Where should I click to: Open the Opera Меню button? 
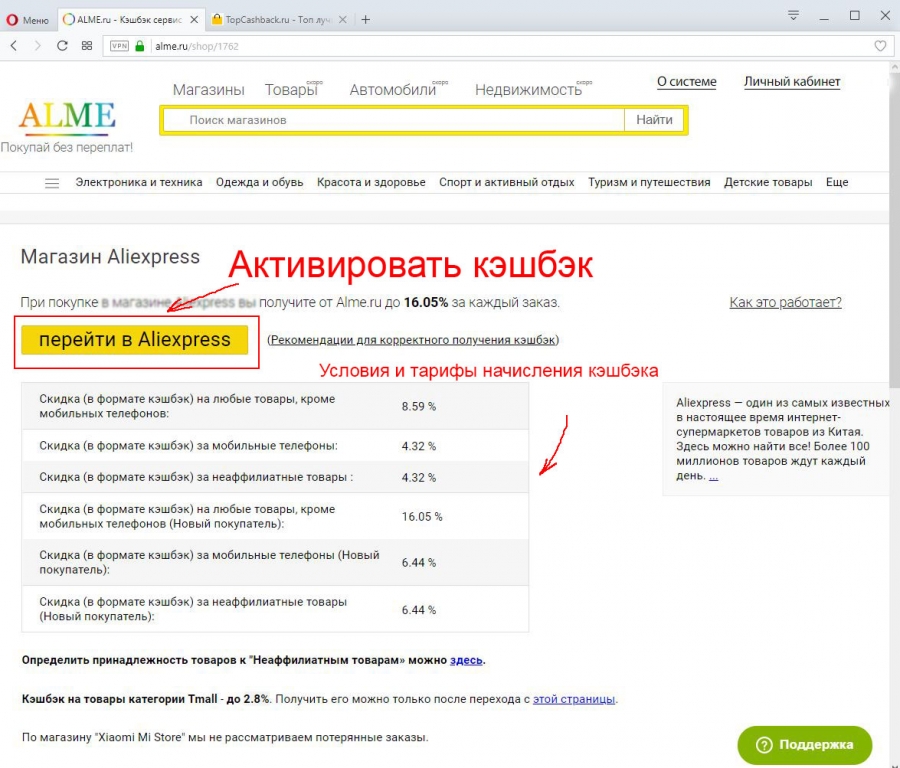pos(28,20)
